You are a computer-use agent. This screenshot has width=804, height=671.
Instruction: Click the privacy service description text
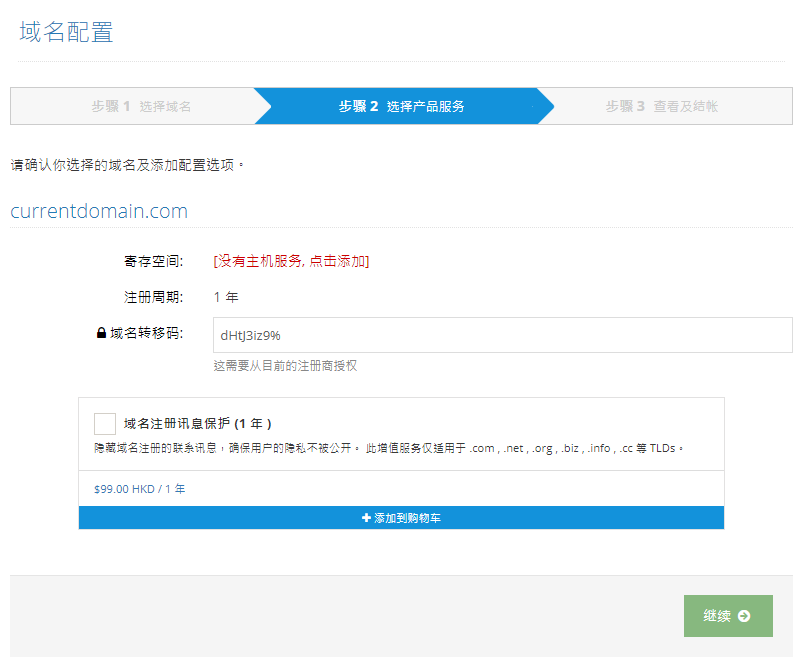tap(400, 446)
